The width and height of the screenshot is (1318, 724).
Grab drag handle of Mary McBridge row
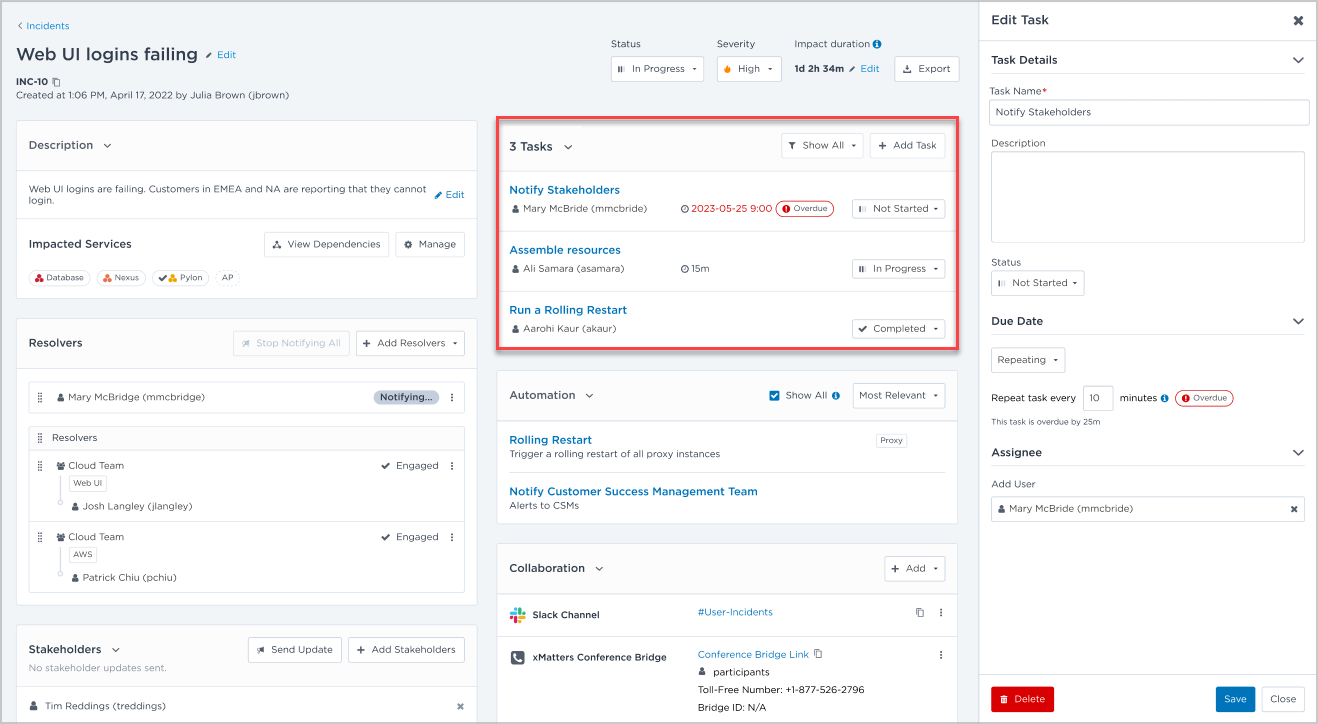(41, 397)
